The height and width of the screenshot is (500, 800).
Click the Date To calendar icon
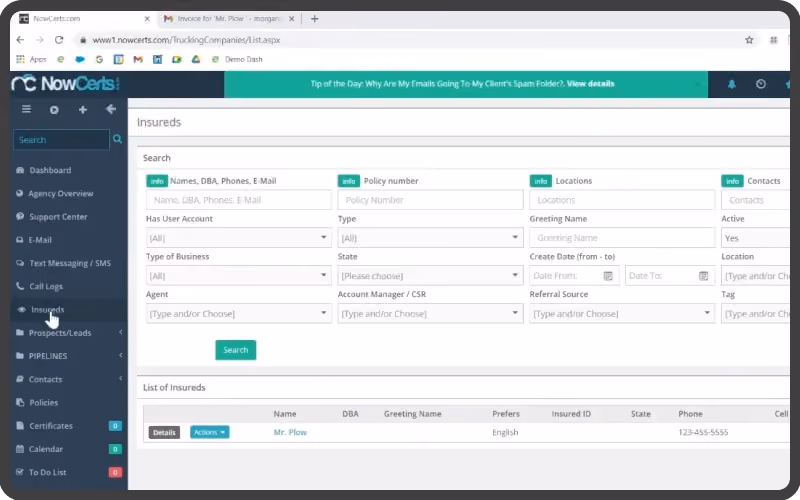pyautogui.click(x=703, y=276)
